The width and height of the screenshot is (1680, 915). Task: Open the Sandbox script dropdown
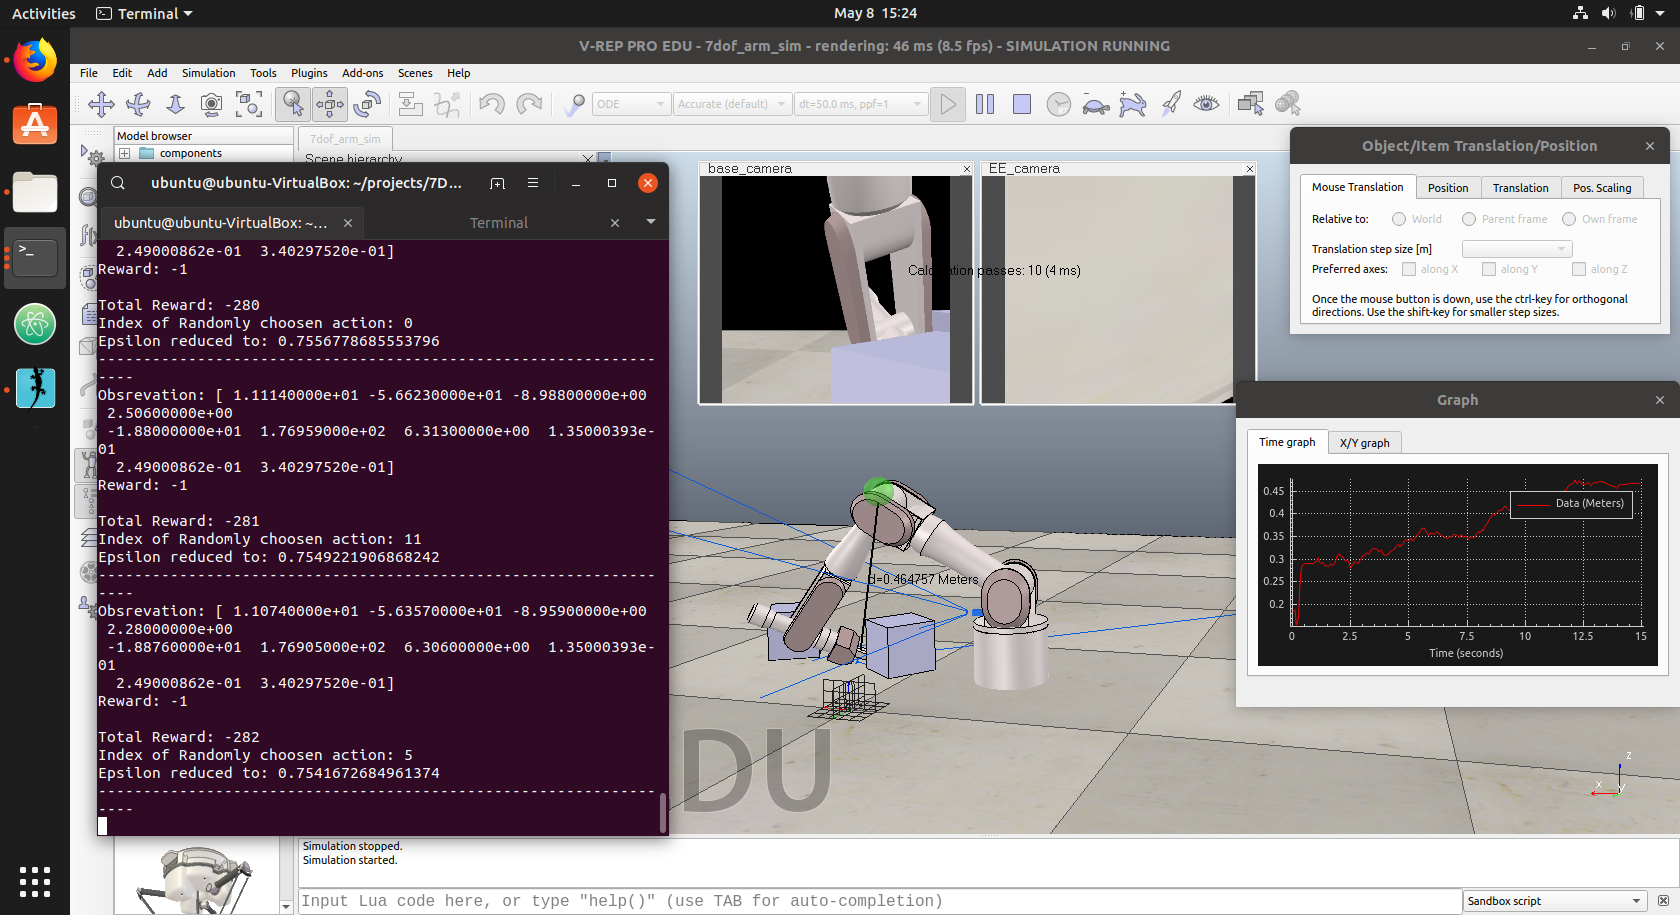coord(1554,901)
